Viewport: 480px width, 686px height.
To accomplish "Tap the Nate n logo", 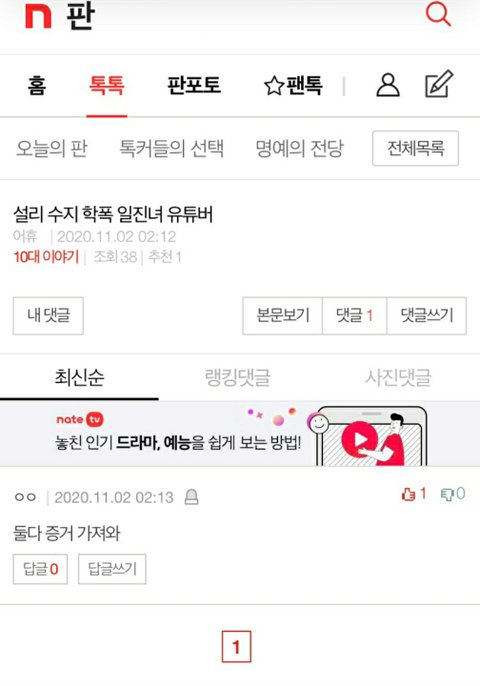I will click(39, 17).
